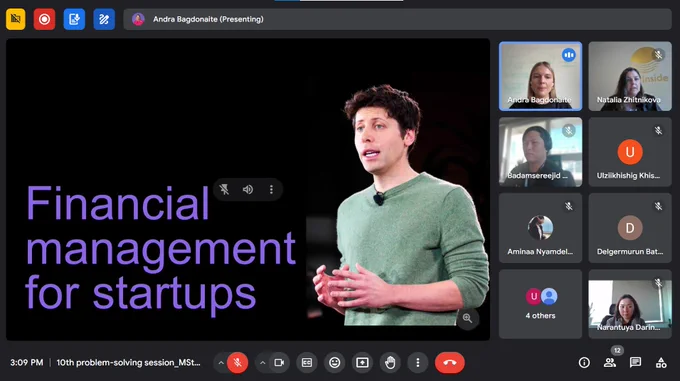Screen dimensions: 680x381
Task: Zoom into the presentation with the magnifier icon
Action: 468,318
